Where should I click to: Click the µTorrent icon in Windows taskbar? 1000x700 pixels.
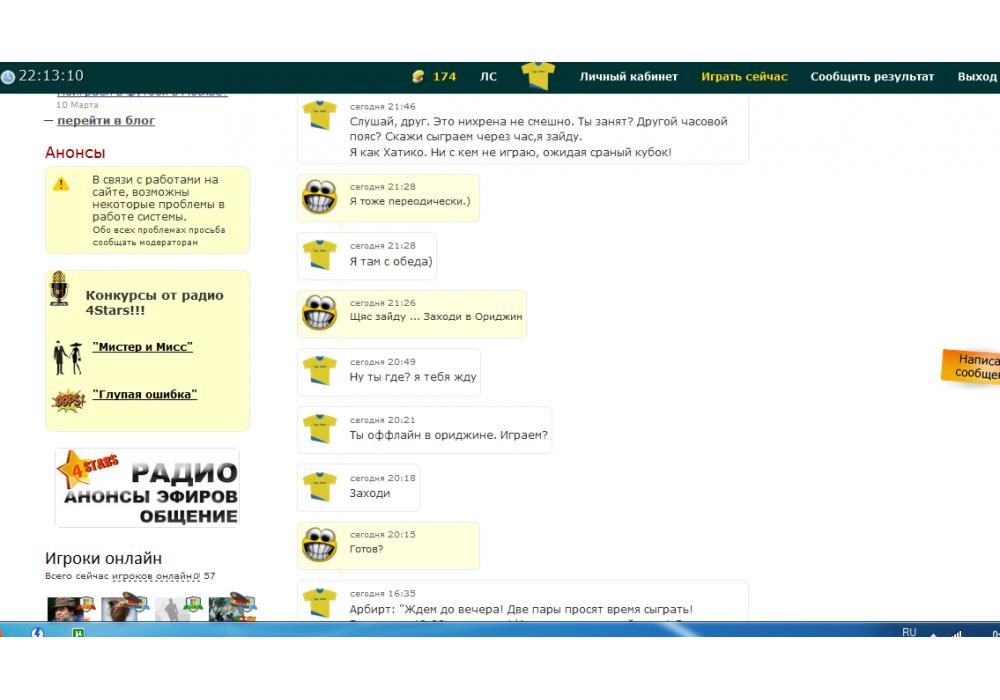point(78,632)
